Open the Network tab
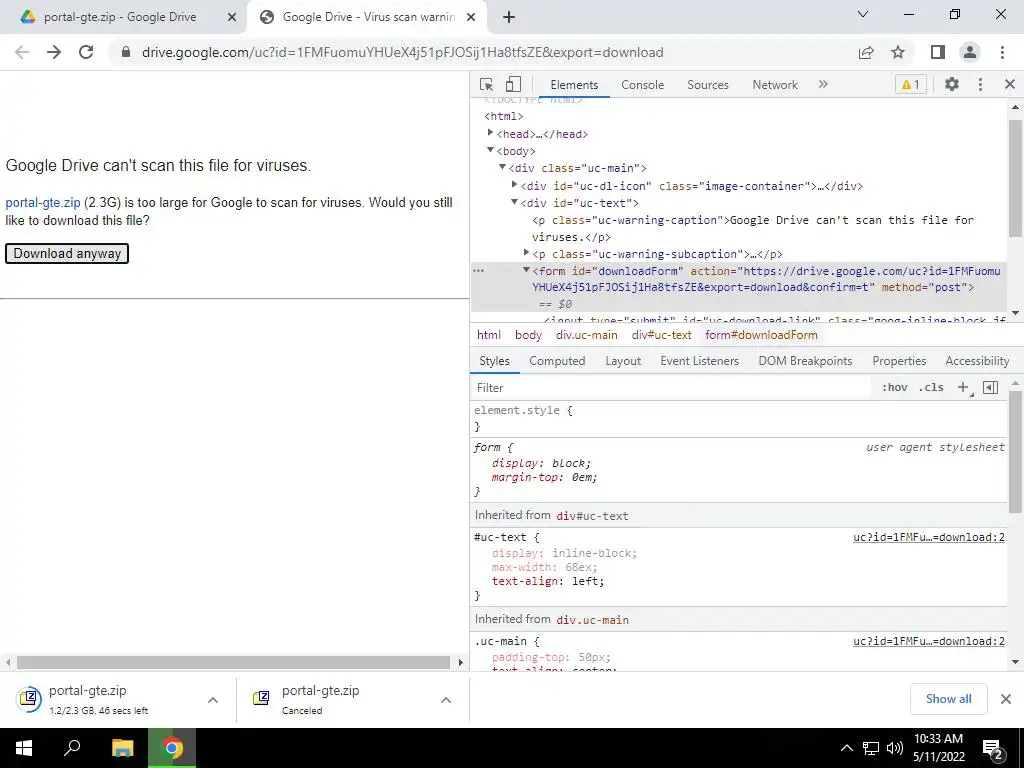 pyautogui.click(x=775, y=85)
